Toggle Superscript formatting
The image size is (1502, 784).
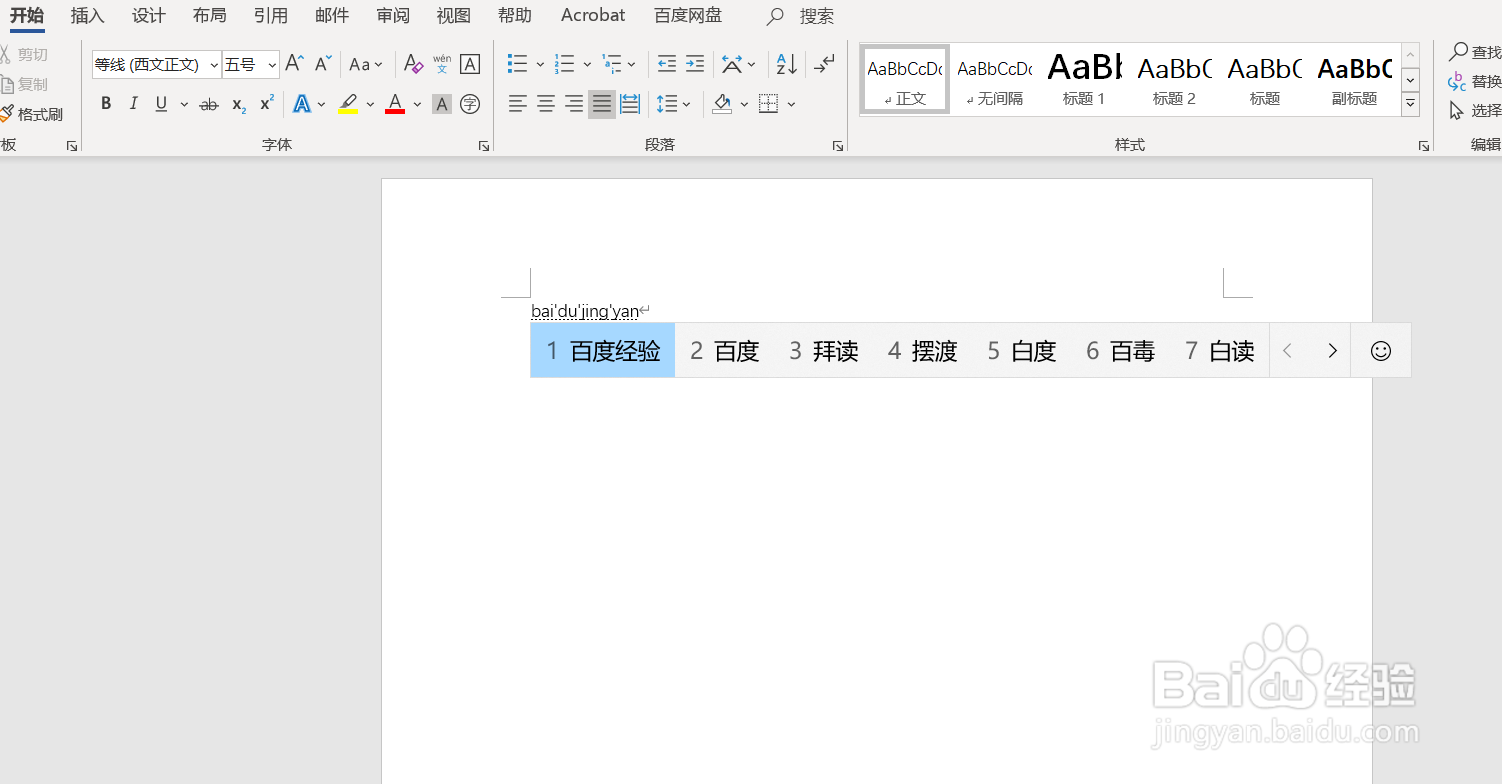[x=267, y=104]
